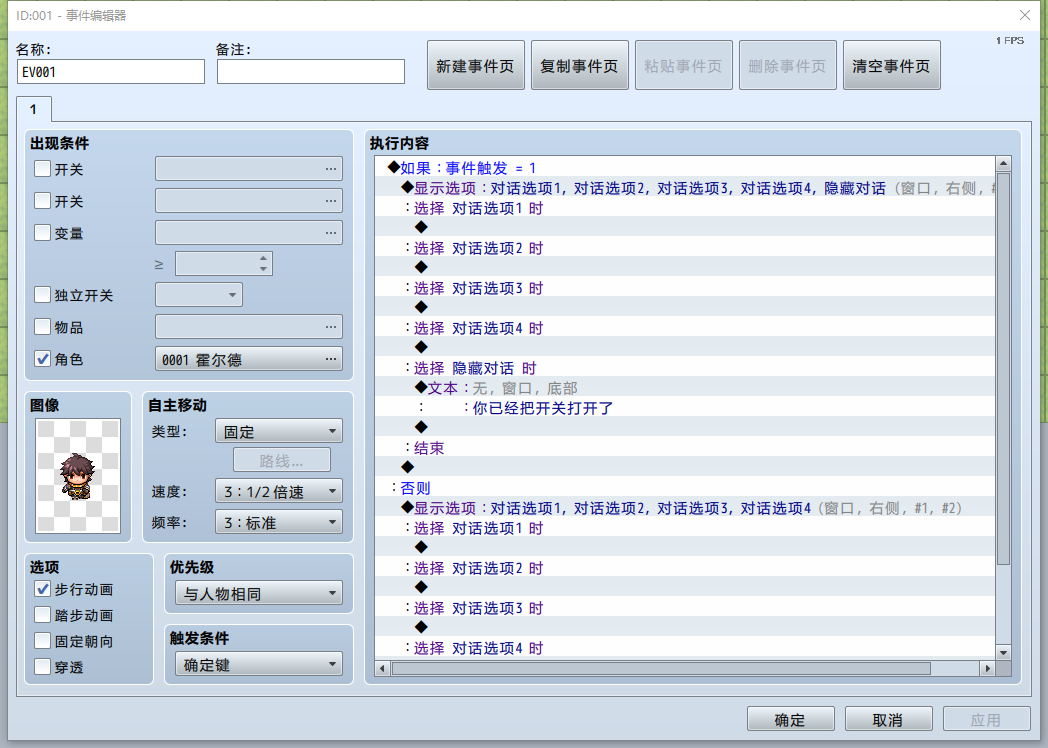Open the 速度 dropdown showing 1/2 倍速

279,491
